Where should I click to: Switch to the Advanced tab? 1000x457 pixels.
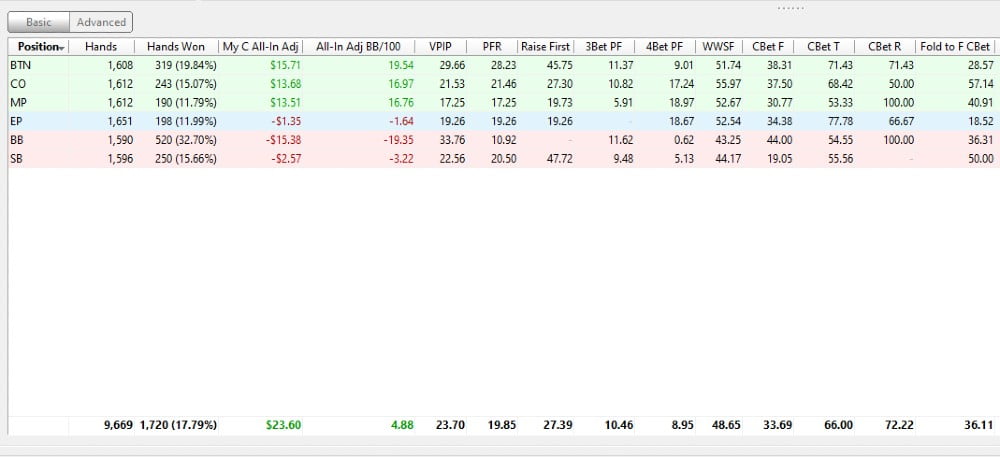[x=101, y=22]
